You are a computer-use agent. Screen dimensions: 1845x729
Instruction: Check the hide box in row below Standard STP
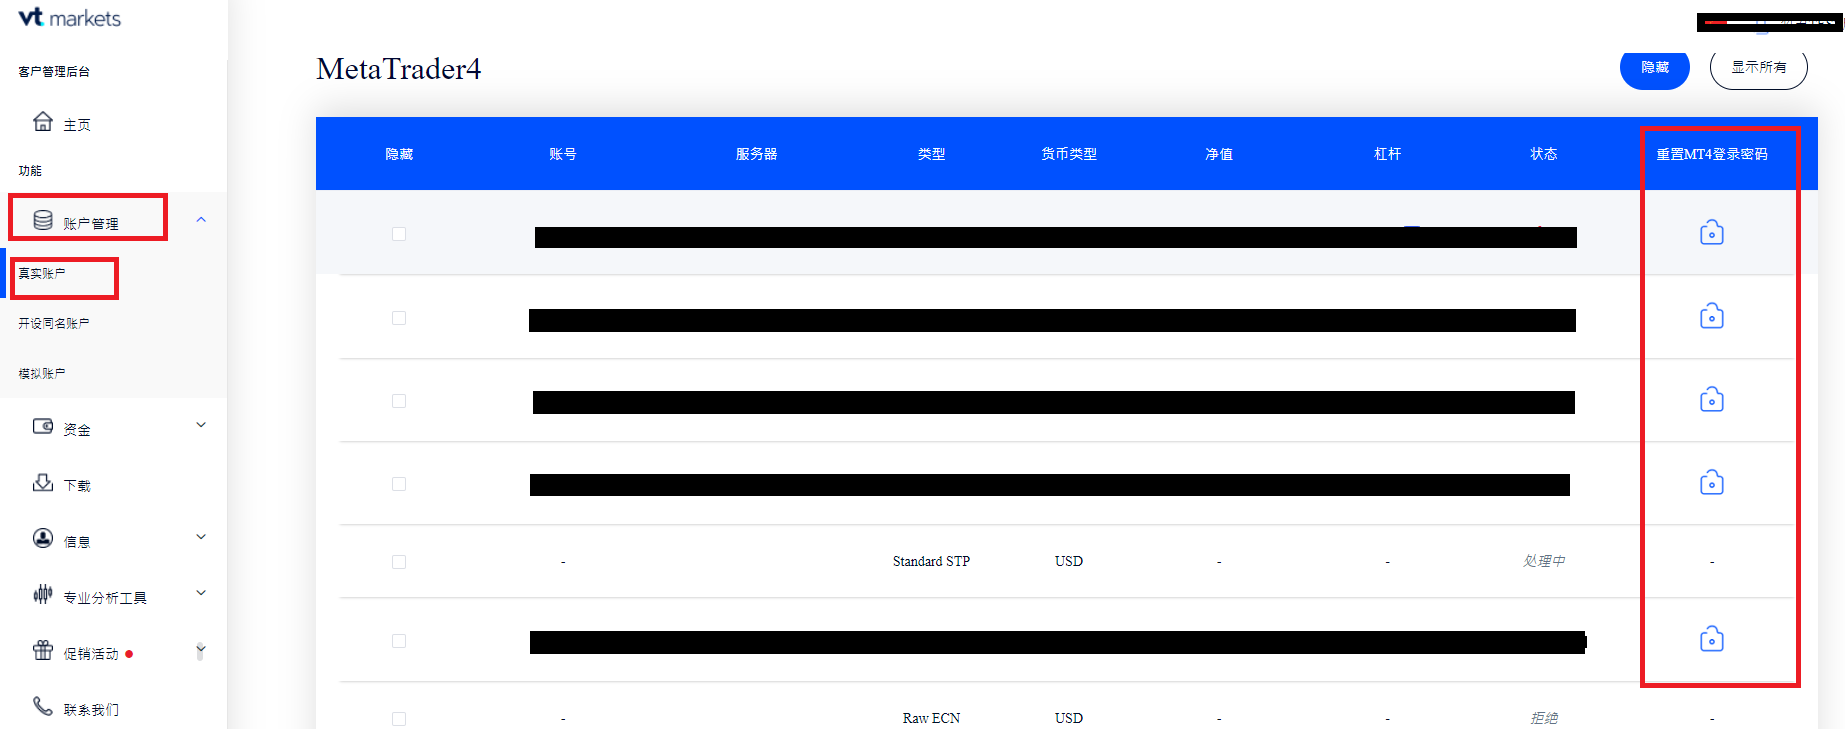399,641
